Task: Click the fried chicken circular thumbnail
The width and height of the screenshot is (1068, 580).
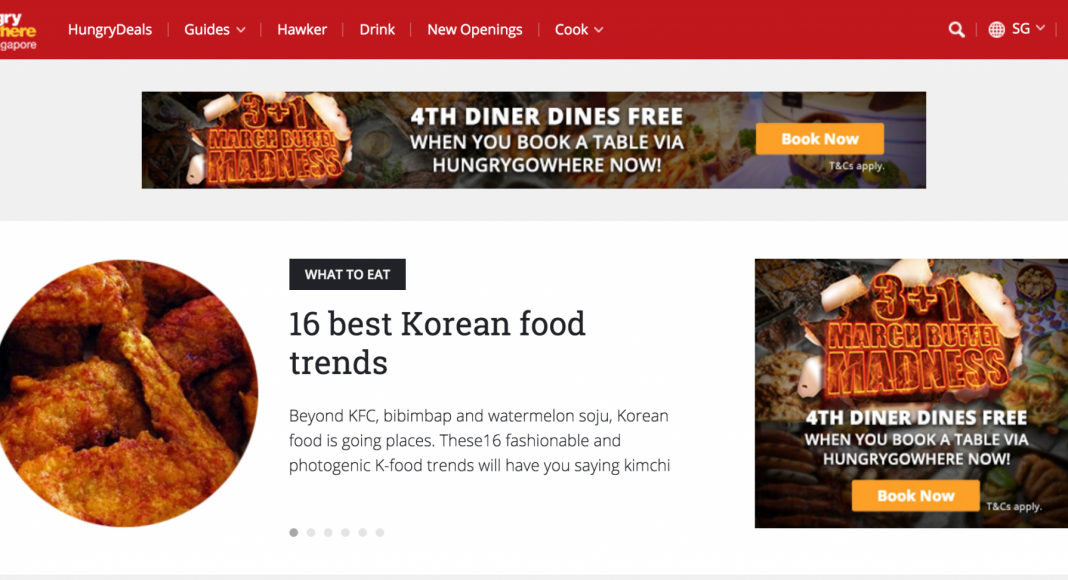Action: tap(128, 393)
